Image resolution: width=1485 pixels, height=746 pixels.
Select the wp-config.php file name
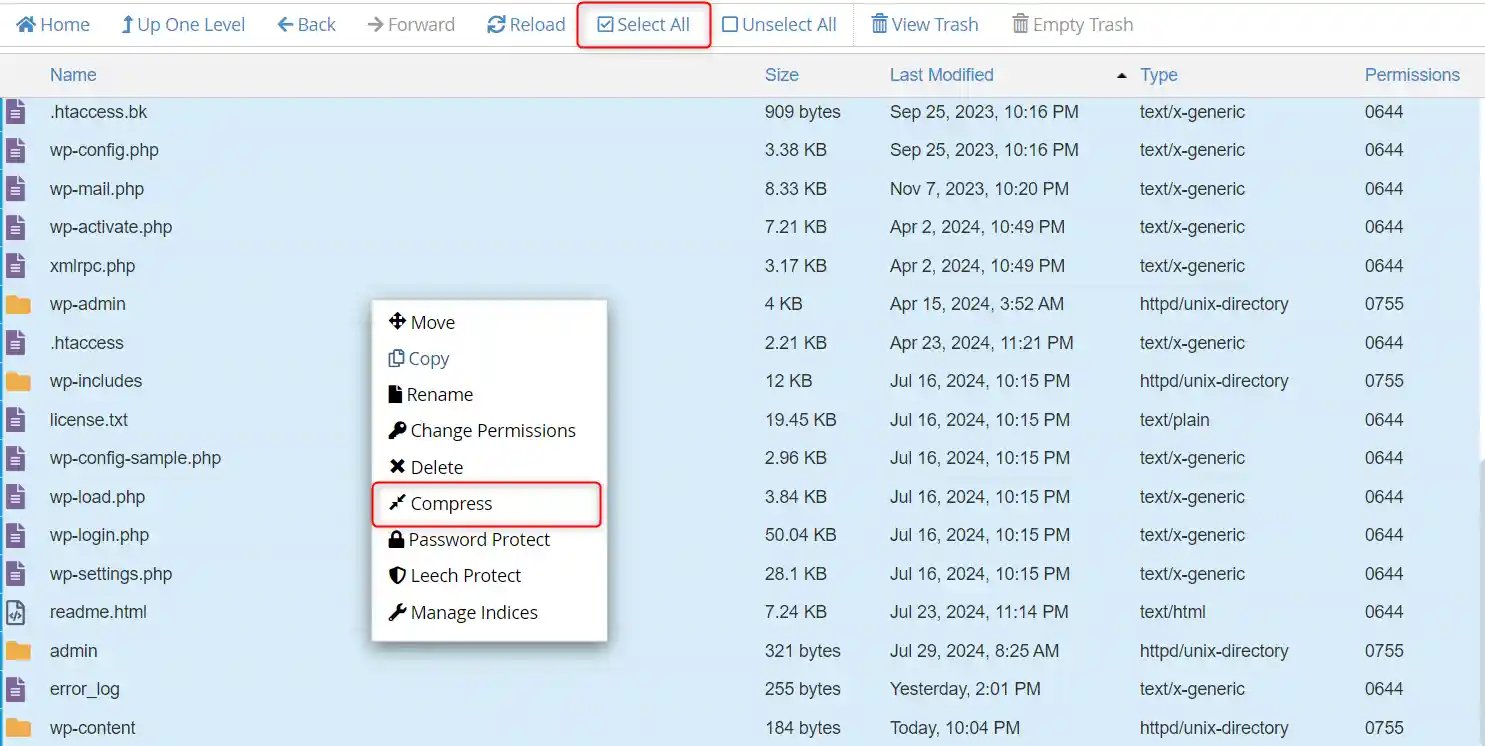(104, 150)
